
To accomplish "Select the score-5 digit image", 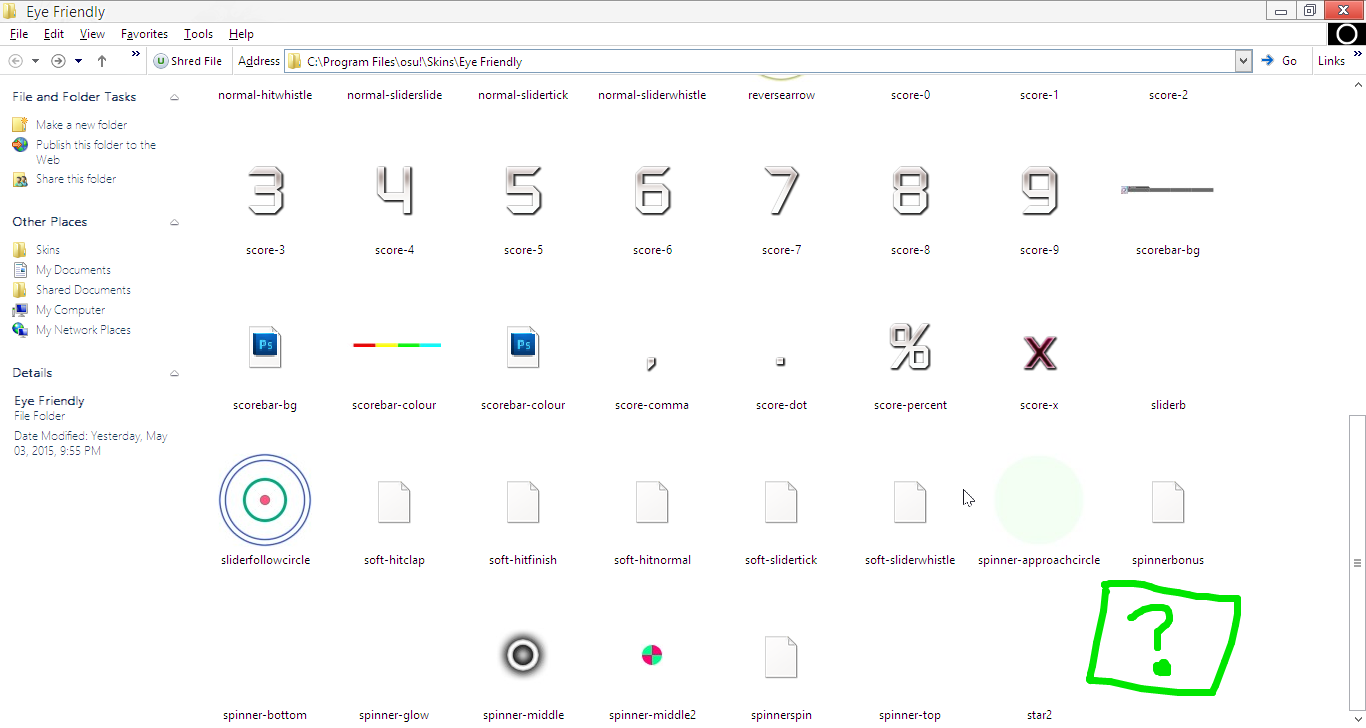I will [523, 191].
